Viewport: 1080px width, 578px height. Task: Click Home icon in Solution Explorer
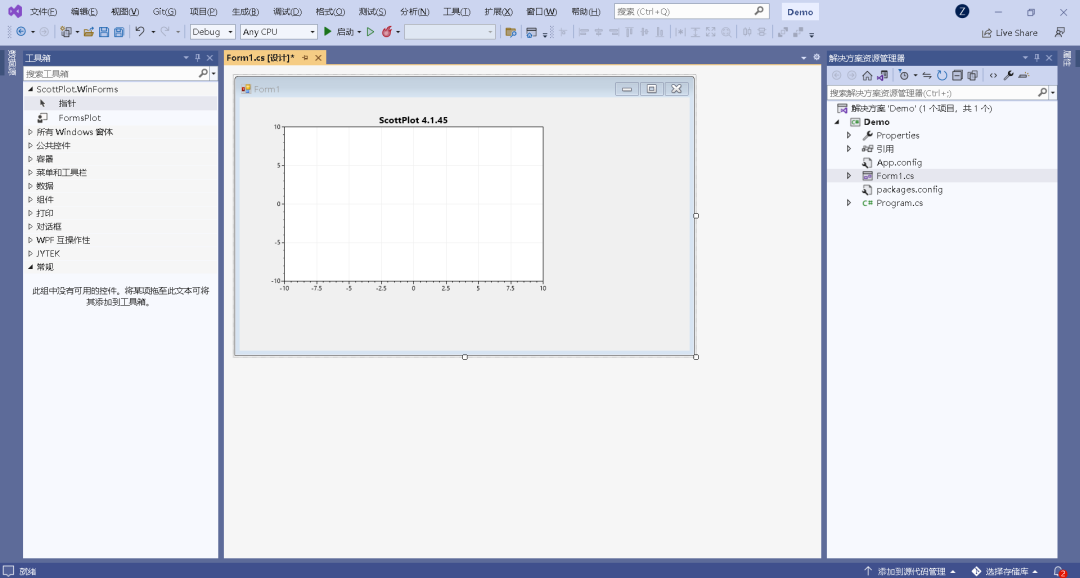pyautogui.click(x=867, y=75)
